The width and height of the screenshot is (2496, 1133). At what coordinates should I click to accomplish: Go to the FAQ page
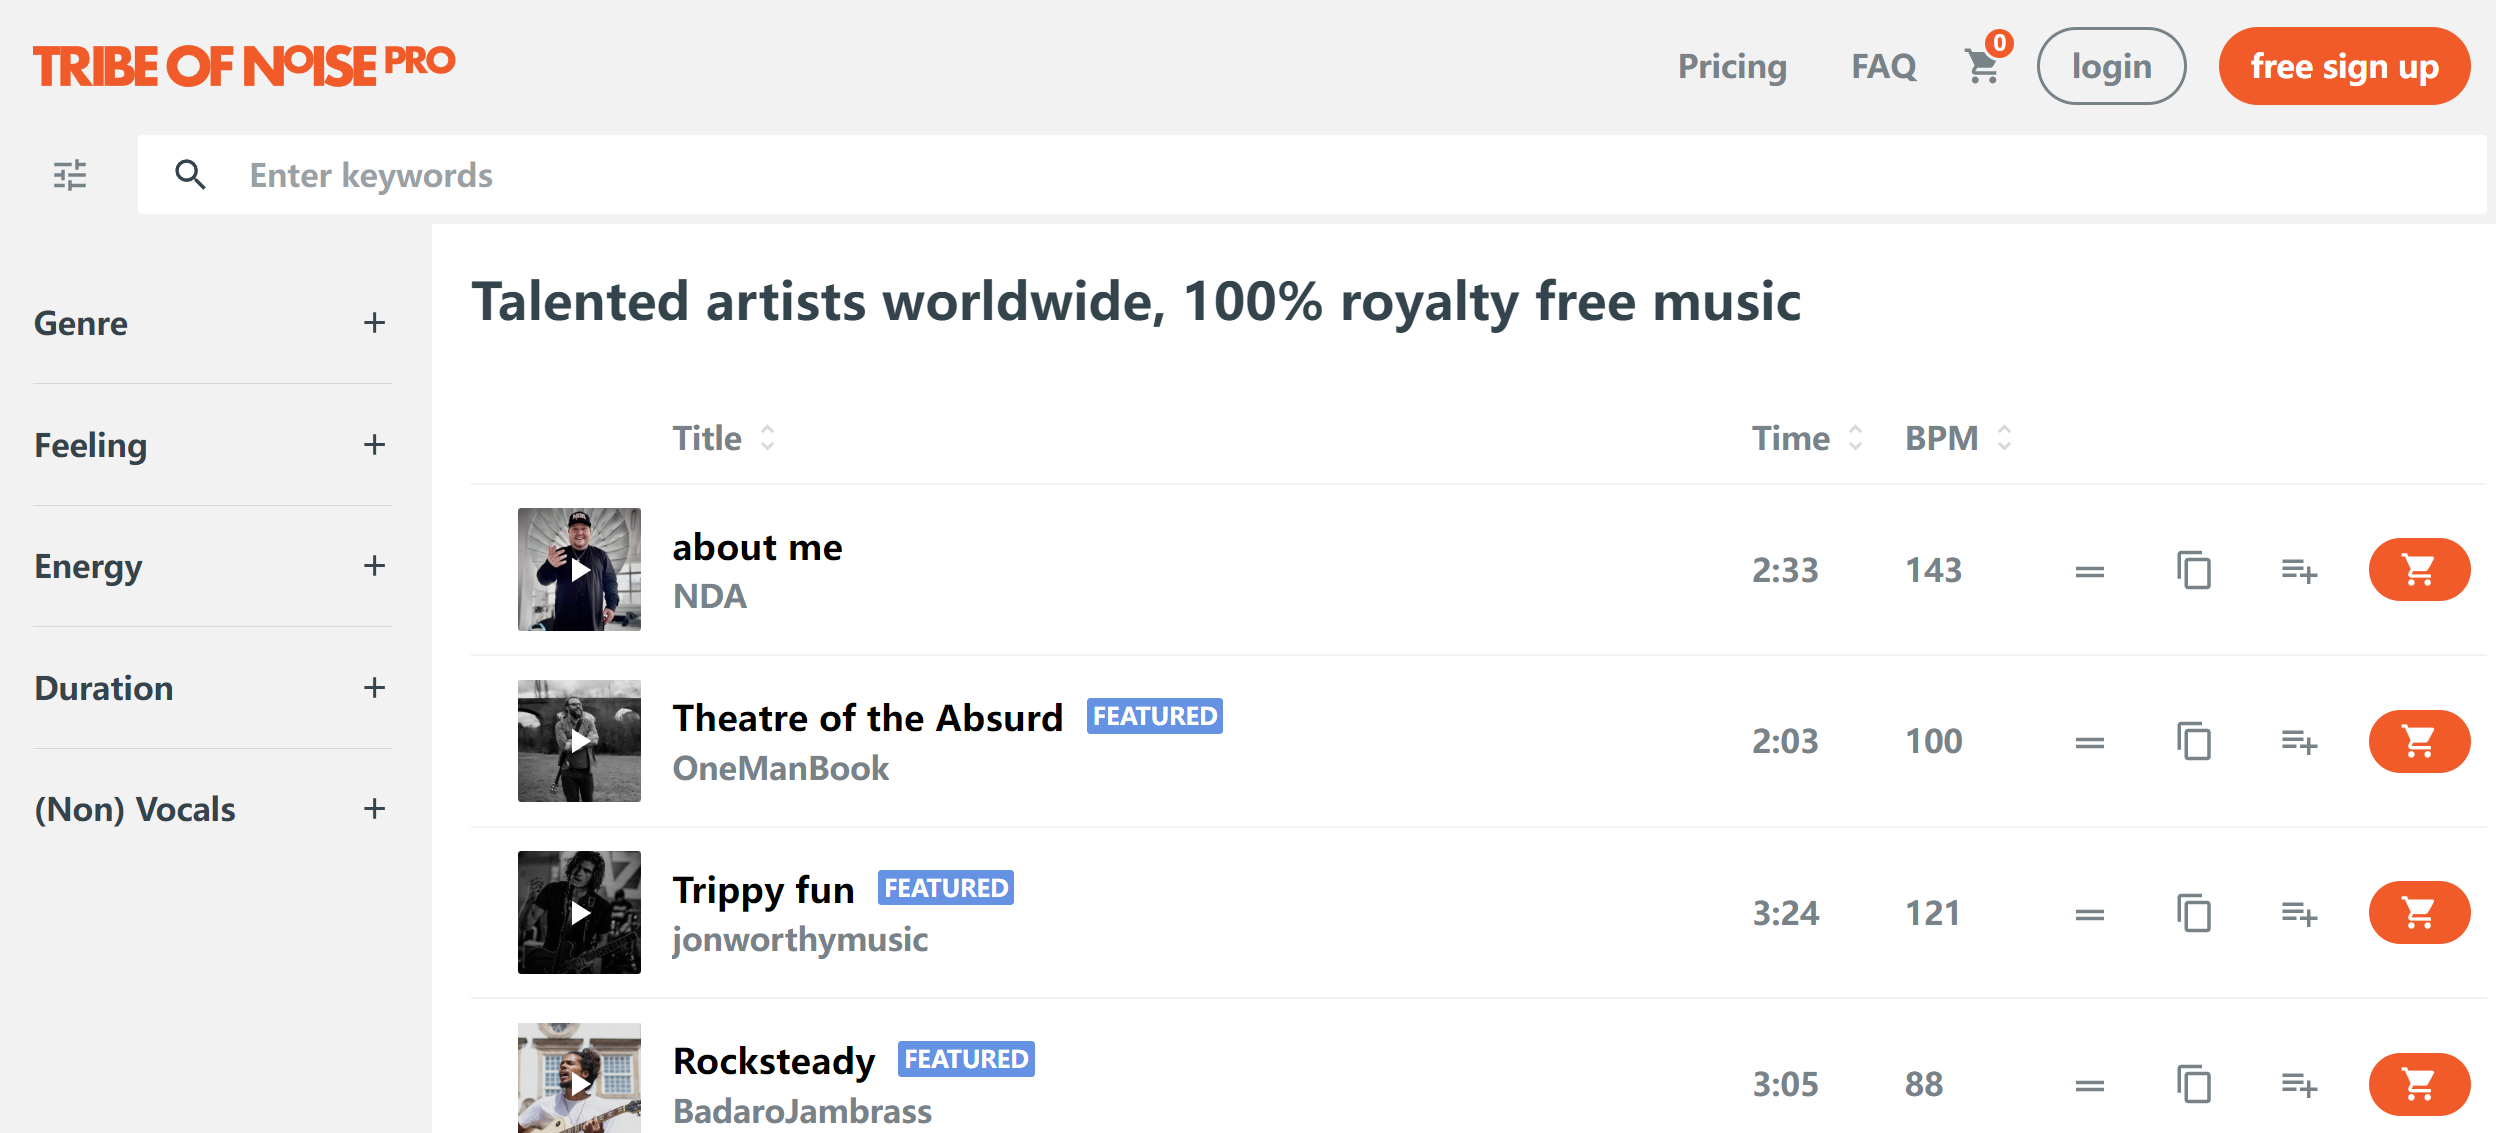pyautogui.click(x=1883, y=66)
